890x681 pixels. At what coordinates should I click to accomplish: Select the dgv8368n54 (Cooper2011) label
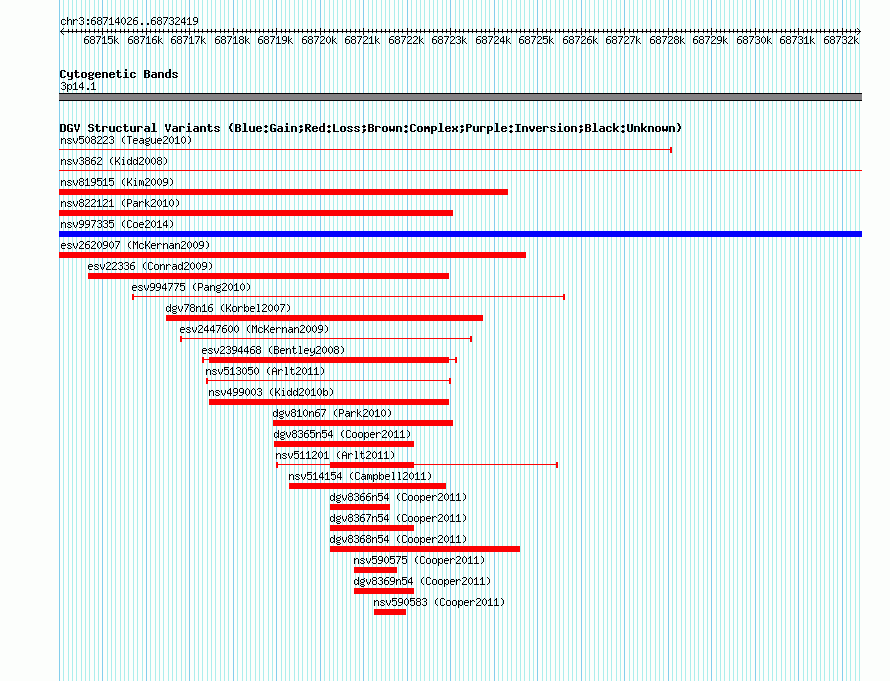pos(398,539)
